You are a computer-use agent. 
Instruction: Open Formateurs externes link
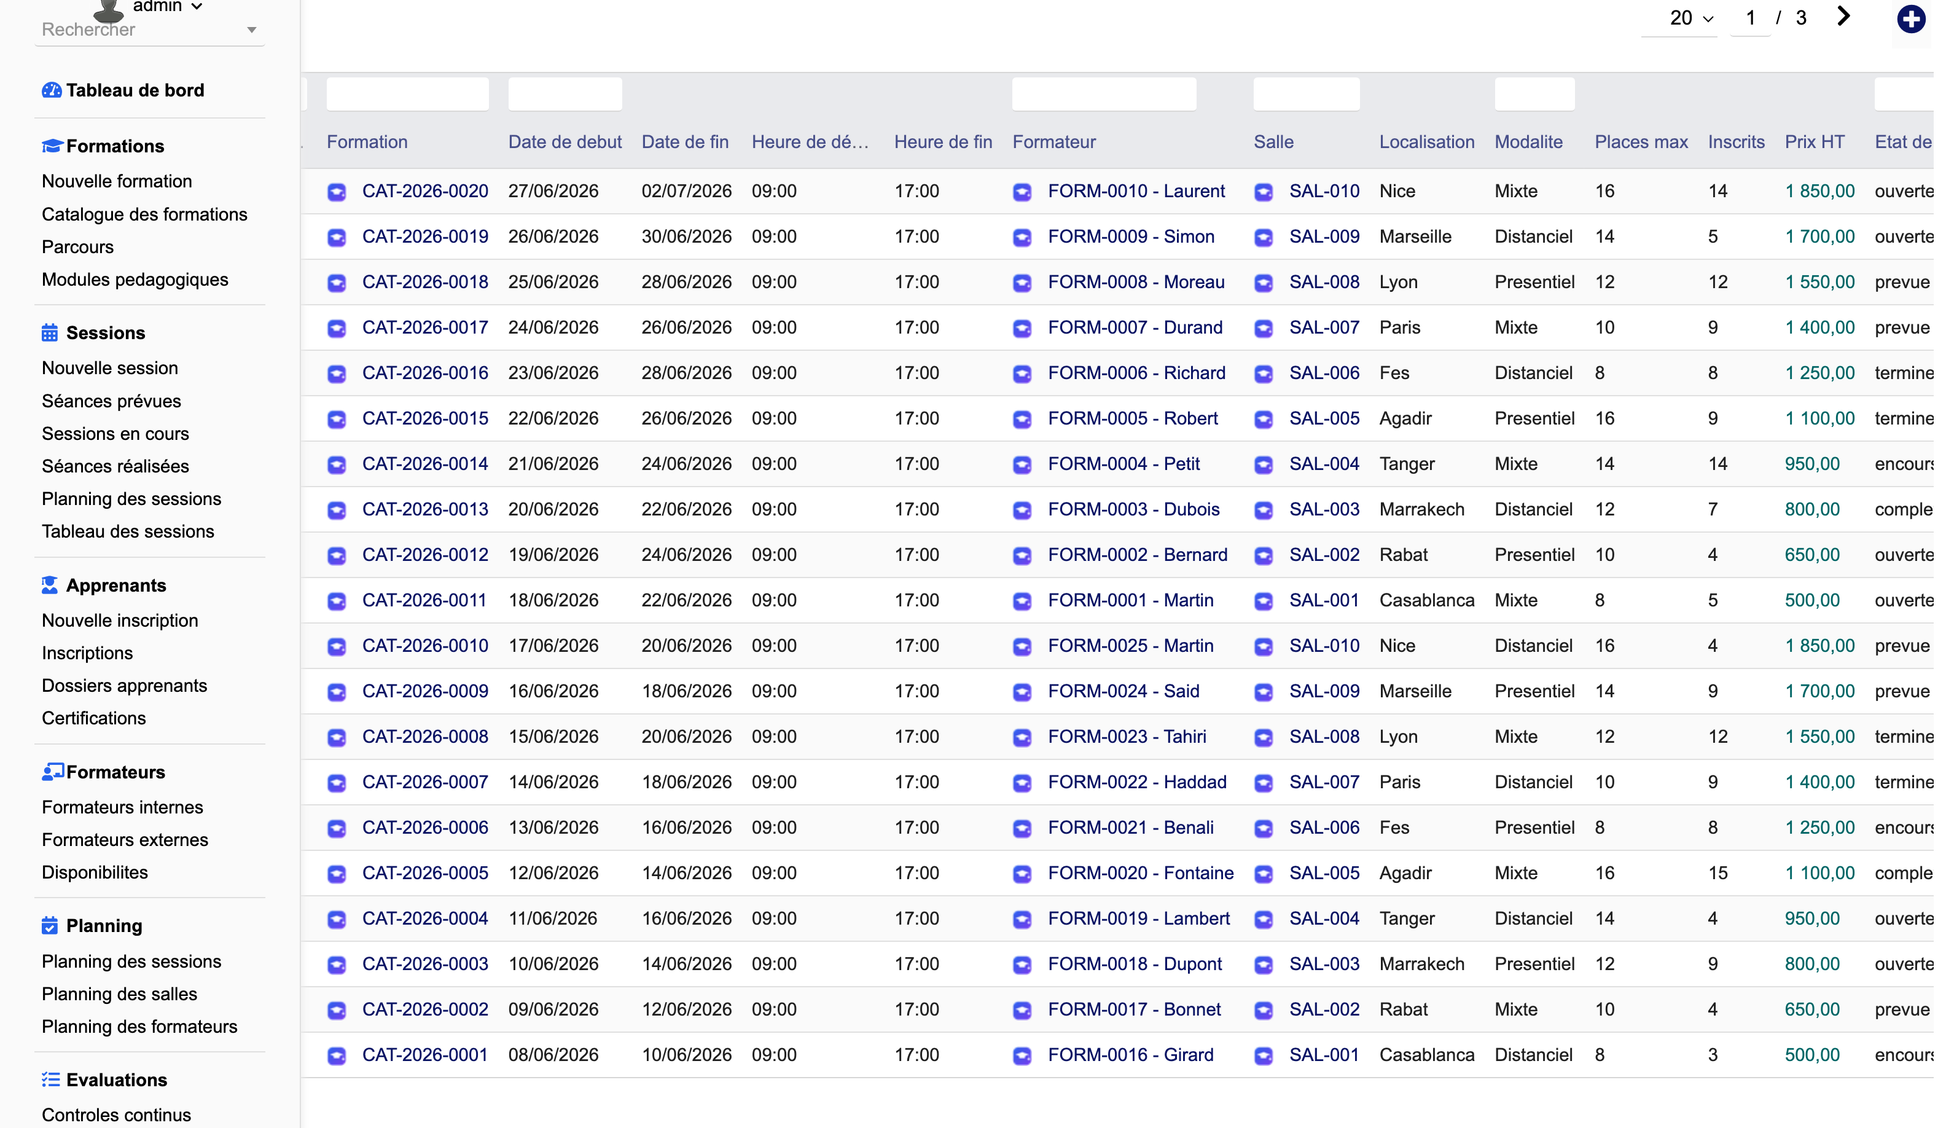coord(125,840)
